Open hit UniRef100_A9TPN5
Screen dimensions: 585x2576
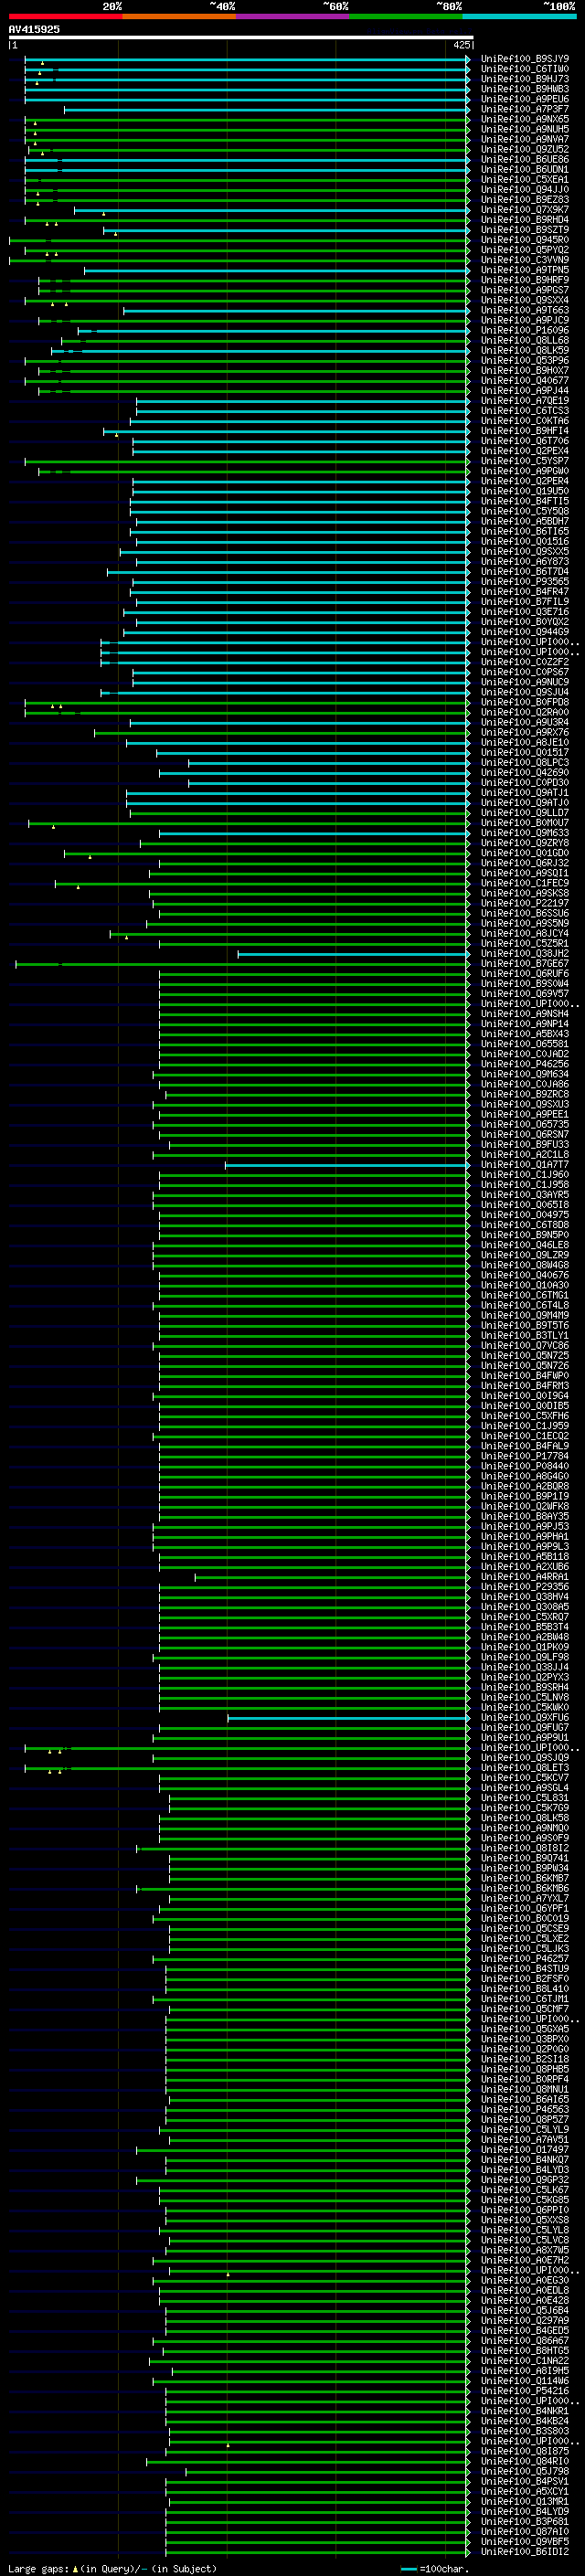[x=525, y=270]
